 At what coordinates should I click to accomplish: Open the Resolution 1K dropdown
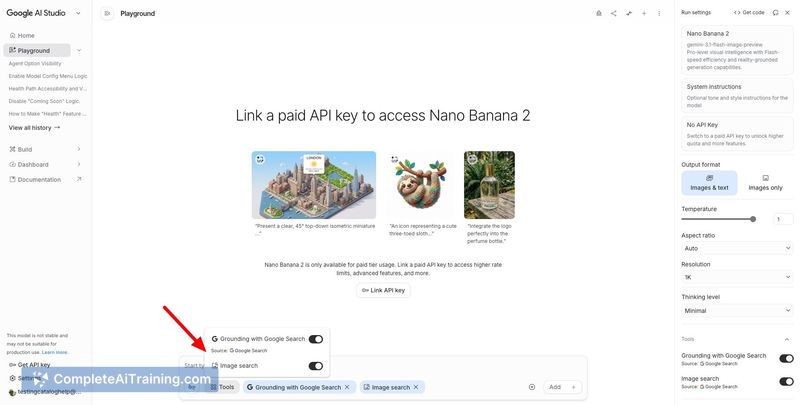pos(737,277)
